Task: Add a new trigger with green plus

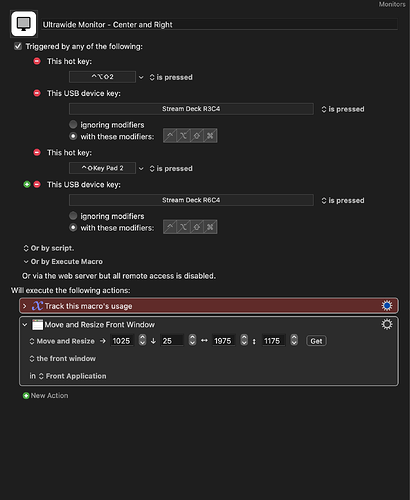Action: [27, 184]
